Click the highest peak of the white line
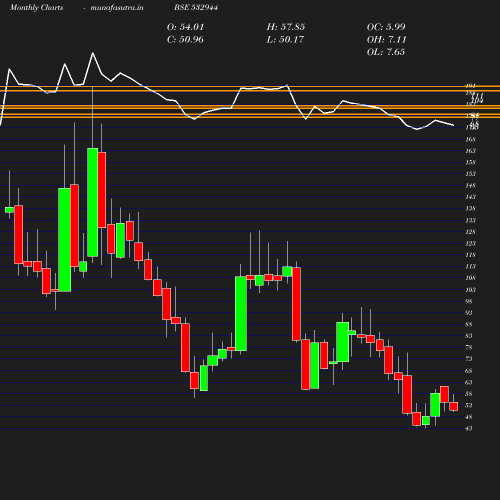The height and width of the screenshot is (500, 500). [93, 53]
